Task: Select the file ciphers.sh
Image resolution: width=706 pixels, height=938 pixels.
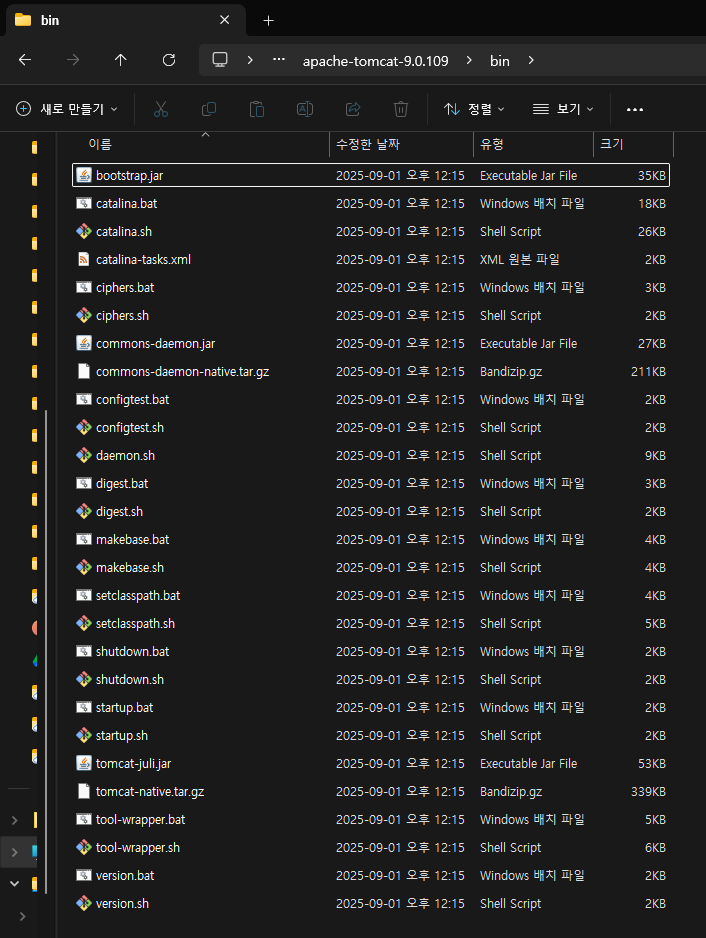Action: click(x=371, y=315)
